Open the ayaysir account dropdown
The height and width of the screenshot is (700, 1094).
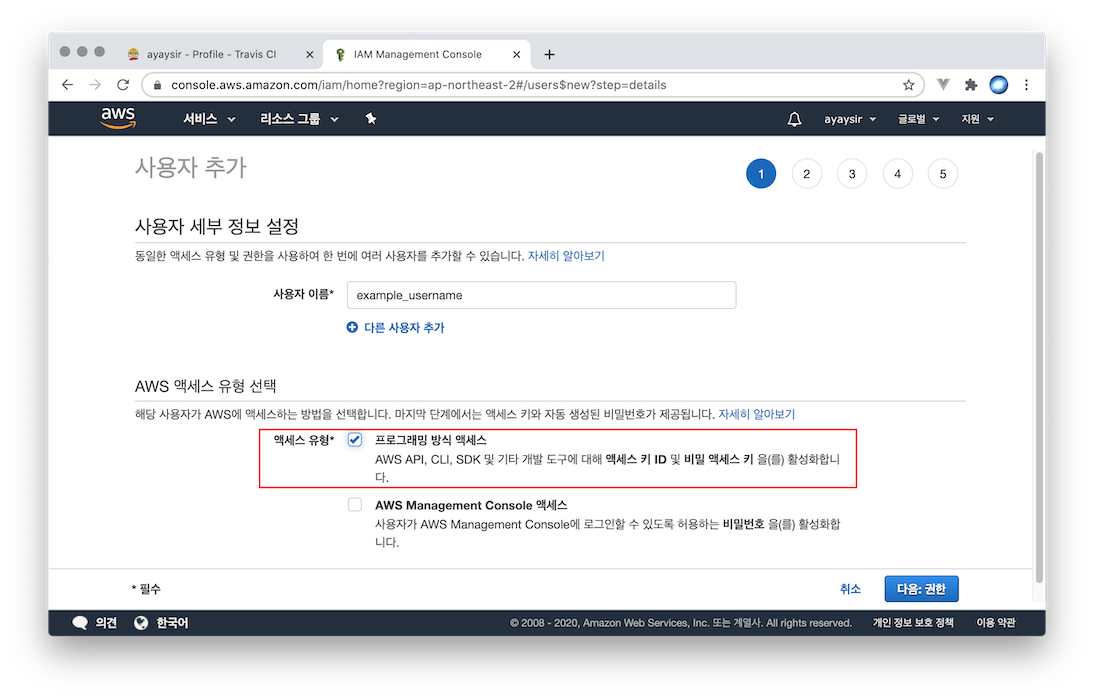point(850,119)
